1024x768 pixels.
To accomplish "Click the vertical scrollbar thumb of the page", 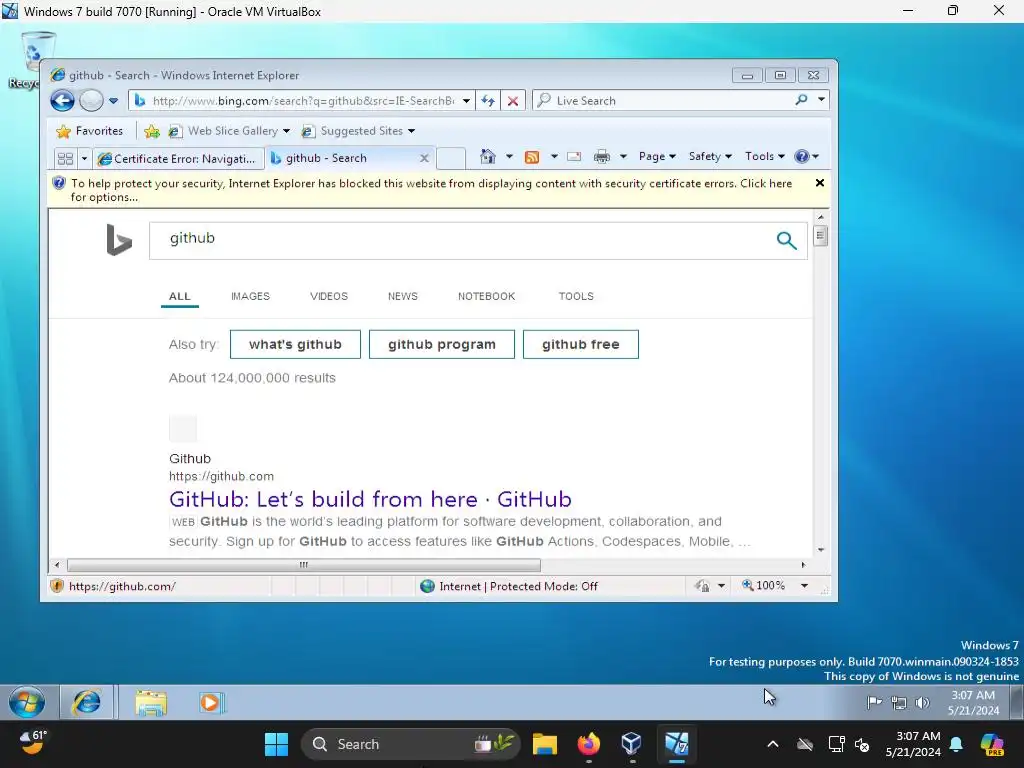I will 821,235.
